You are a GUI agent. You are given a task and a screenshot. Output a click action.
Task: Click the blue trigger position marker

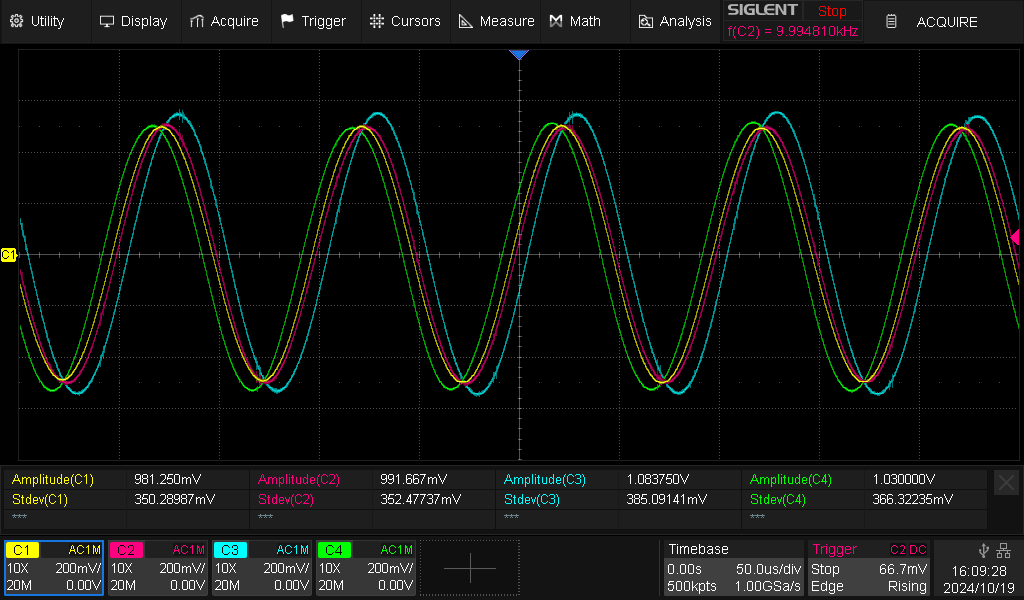pyautogui.click(x=519, y=54)
